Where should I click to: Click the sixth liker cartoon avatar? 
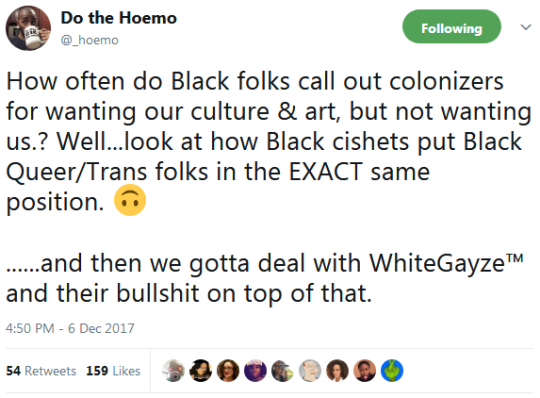(310, 370)
